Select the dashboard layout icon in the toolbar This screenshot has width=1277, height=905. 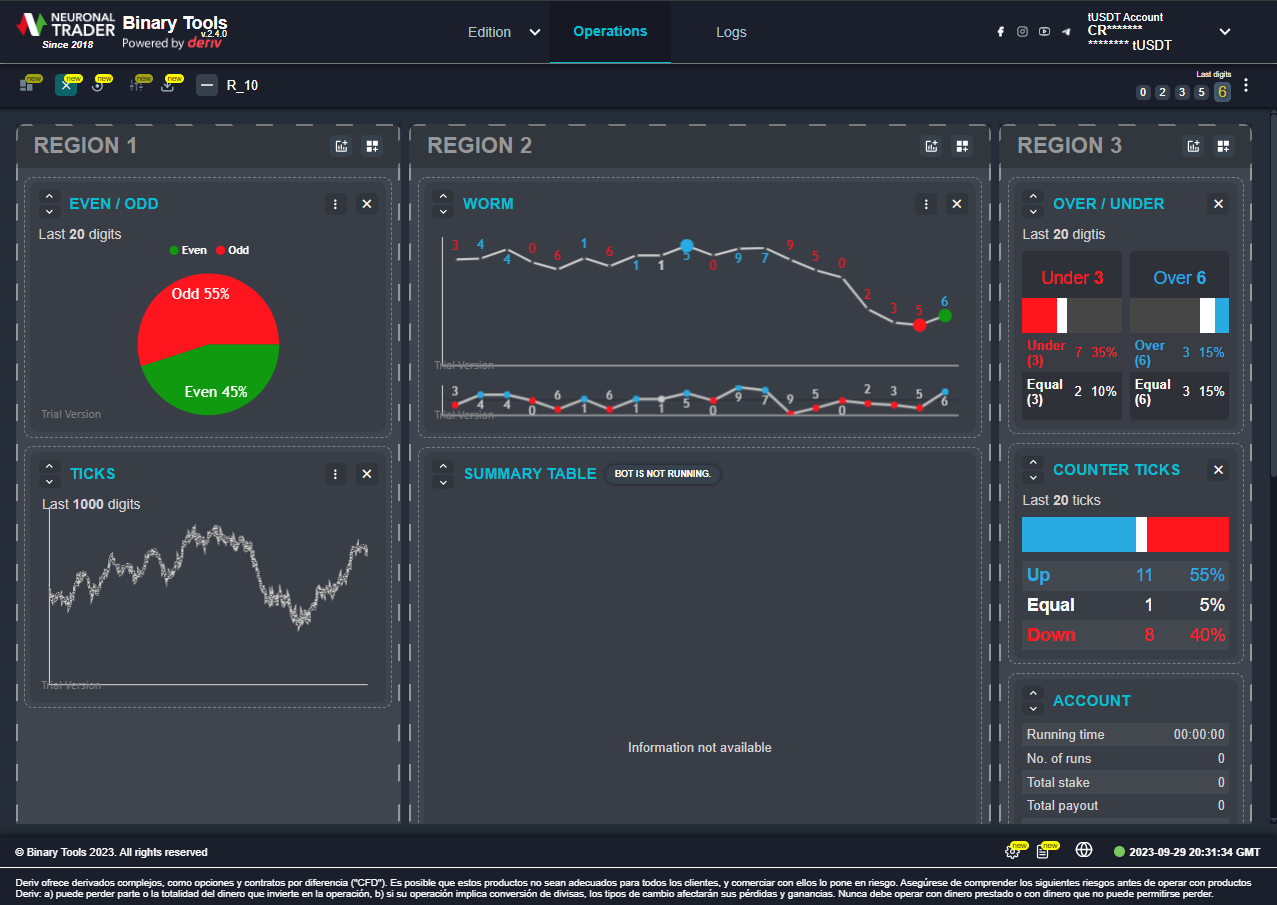[x=30, y=86]
